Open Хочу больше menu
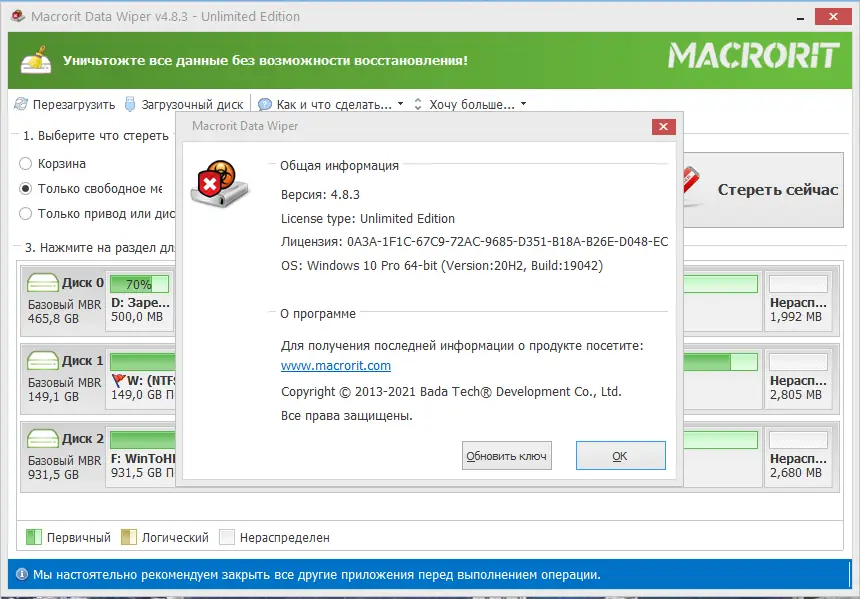Screen dimensions: 860x599 (471, 104)
